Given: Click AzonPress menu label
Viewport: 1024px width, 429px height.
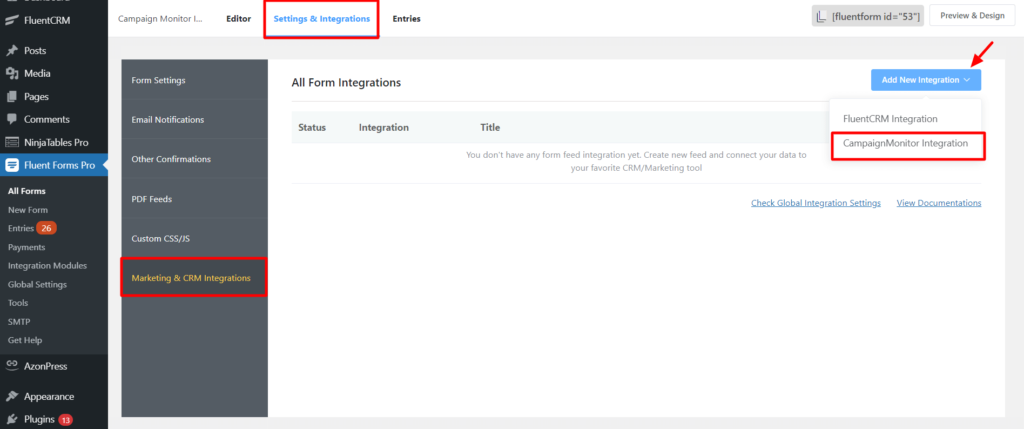Looking at the screenshot, I should (46, 366).
